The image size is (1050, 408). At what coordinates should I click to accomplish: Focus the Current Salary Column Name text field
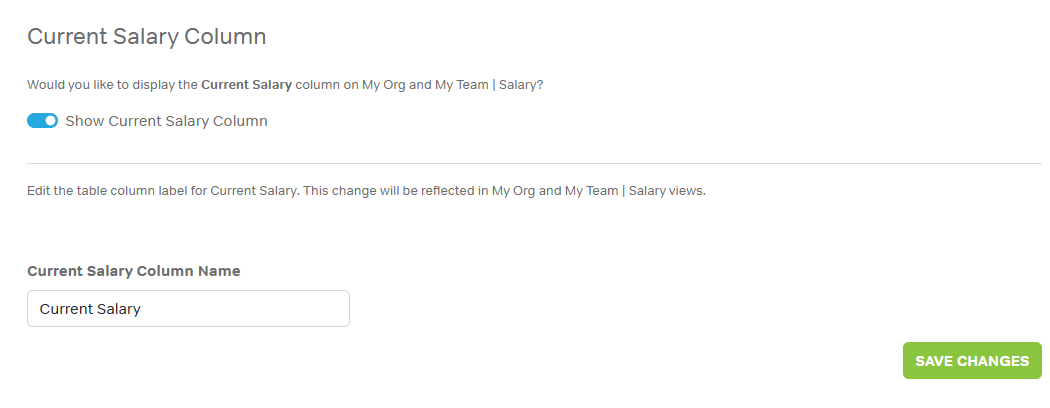[x=188, y=309]
